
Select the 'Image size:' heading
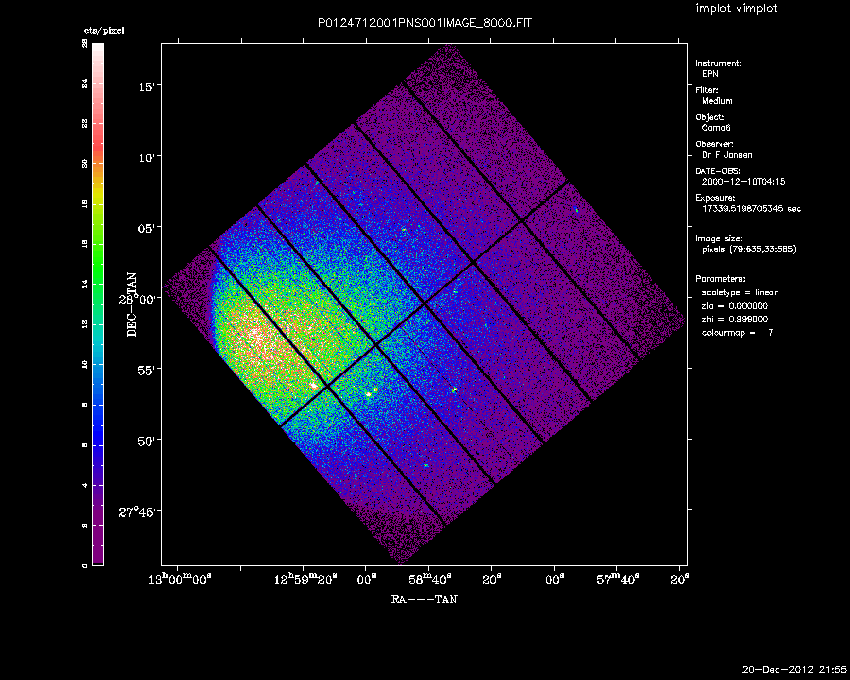[719, 239]
